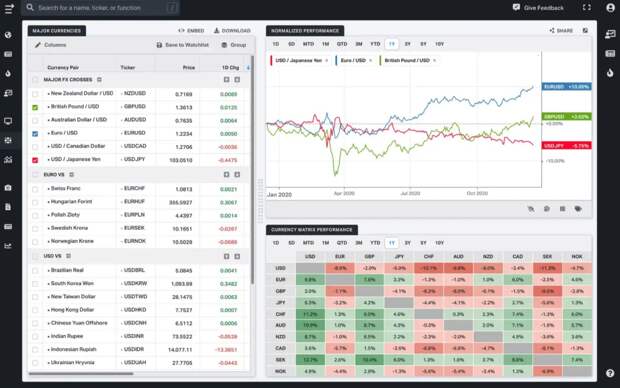Click the blue Euro / USD color marker
This screenshot has width=620, height=388.
[x=336, y=61]
